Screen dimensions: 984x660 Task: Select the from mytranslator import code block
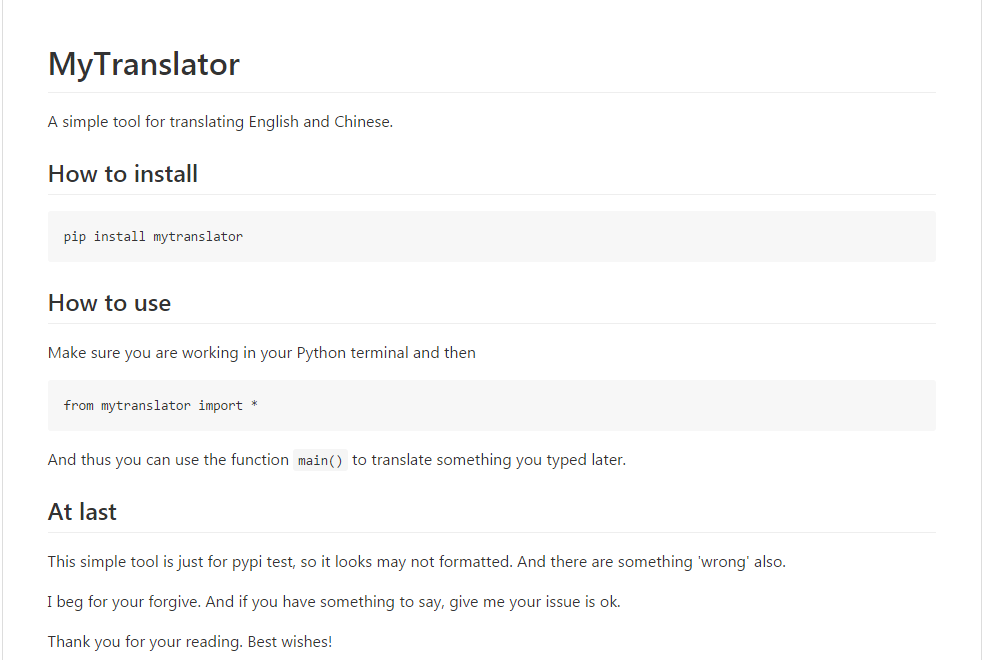tap(491, 405)
